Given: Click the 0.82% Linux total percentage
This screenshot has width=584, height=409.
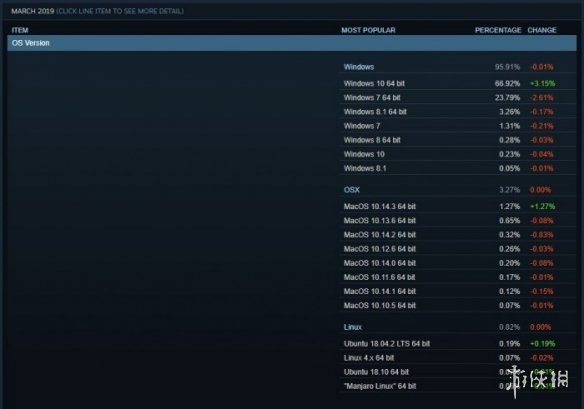Looking at the screenshot, I should coord(510,327).
